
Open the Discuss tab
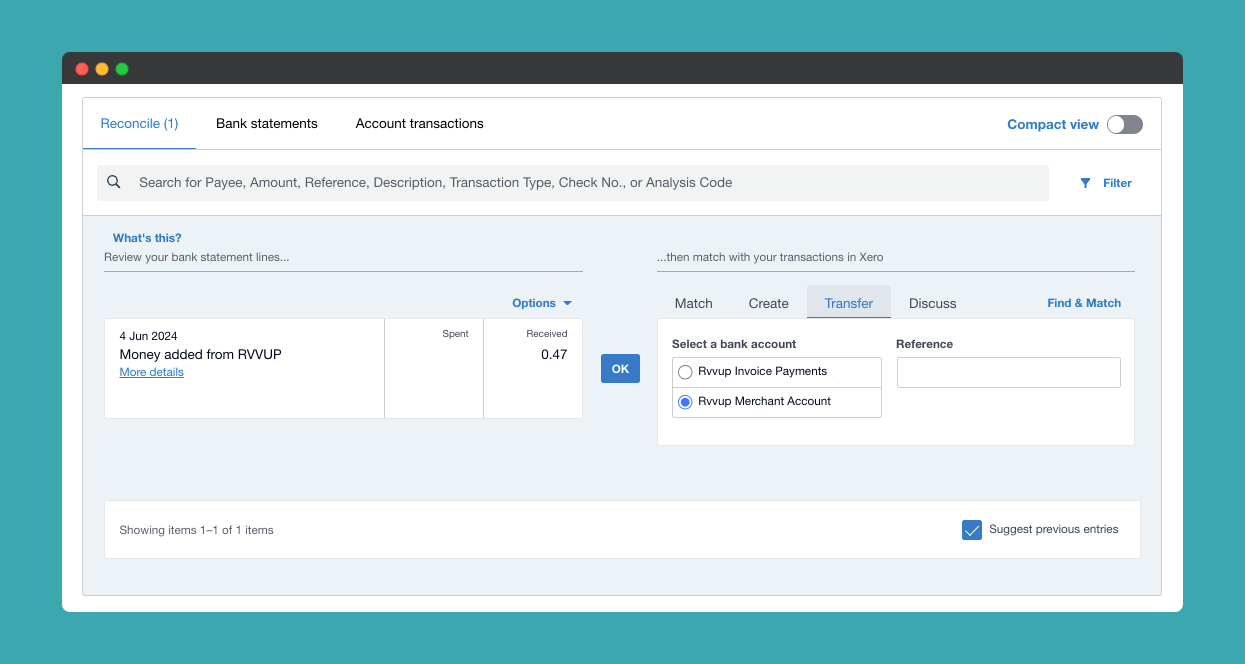coord(932,303)
